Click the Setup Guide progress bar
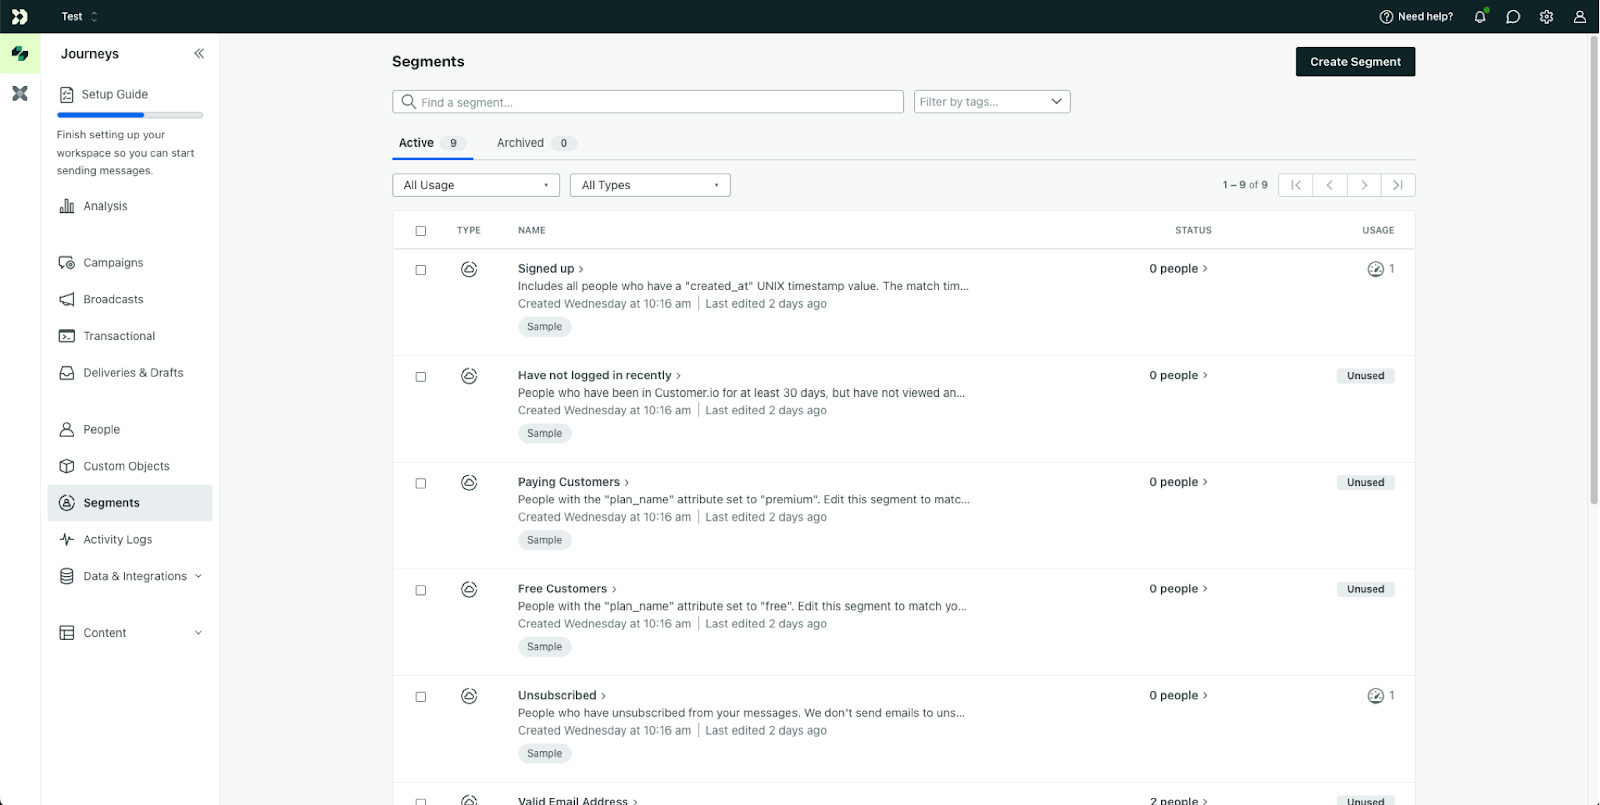The height and width of the screenshot is (805, 1600). [130, 115]
